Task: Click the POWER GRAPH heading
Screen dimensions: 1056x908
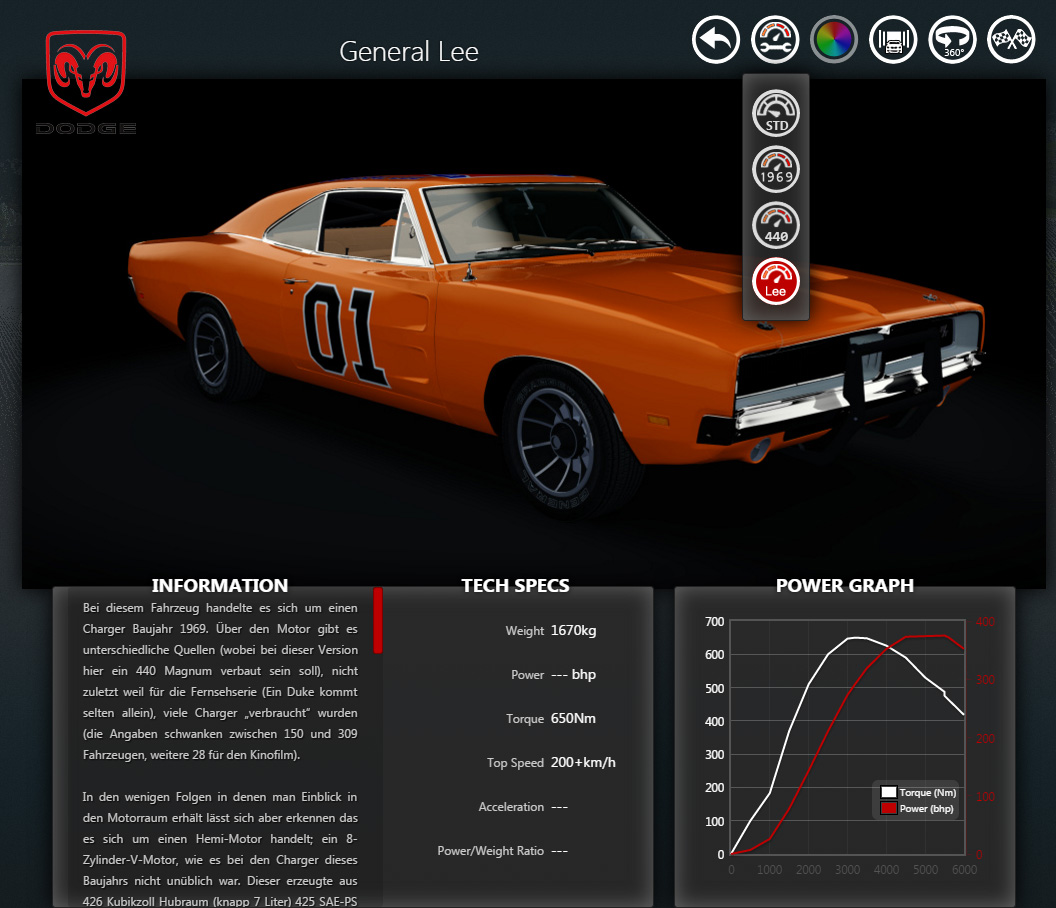Action: tap(845, 585)
